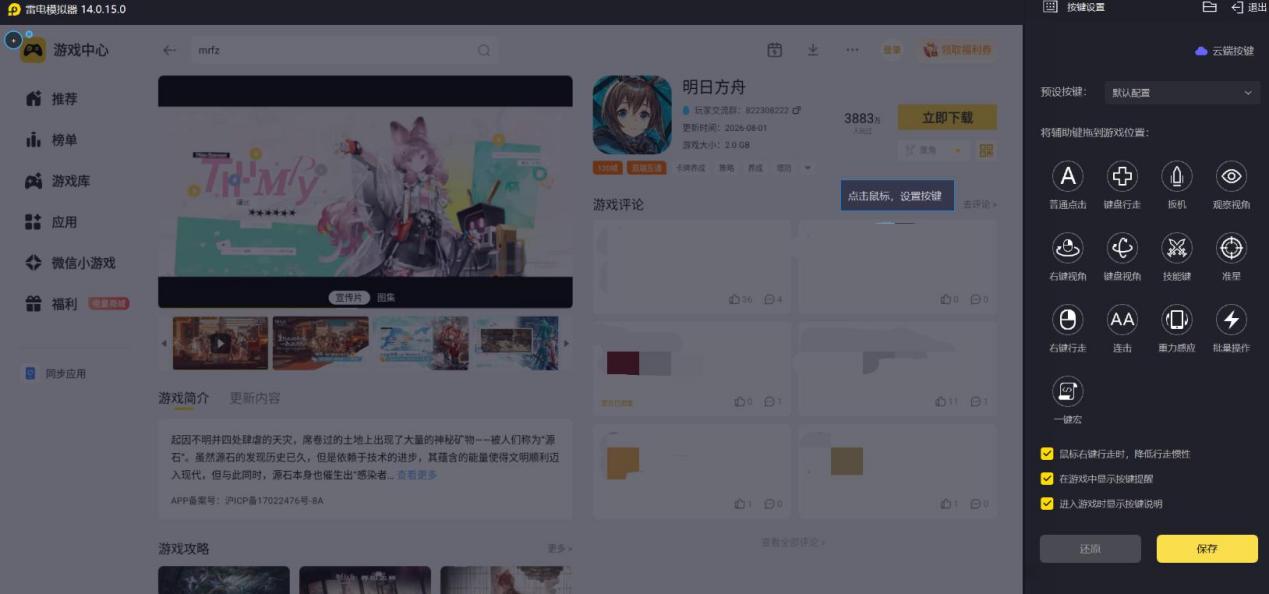
Task: Select the 一键宏 macro script icon
Action: coord(1068,390)
